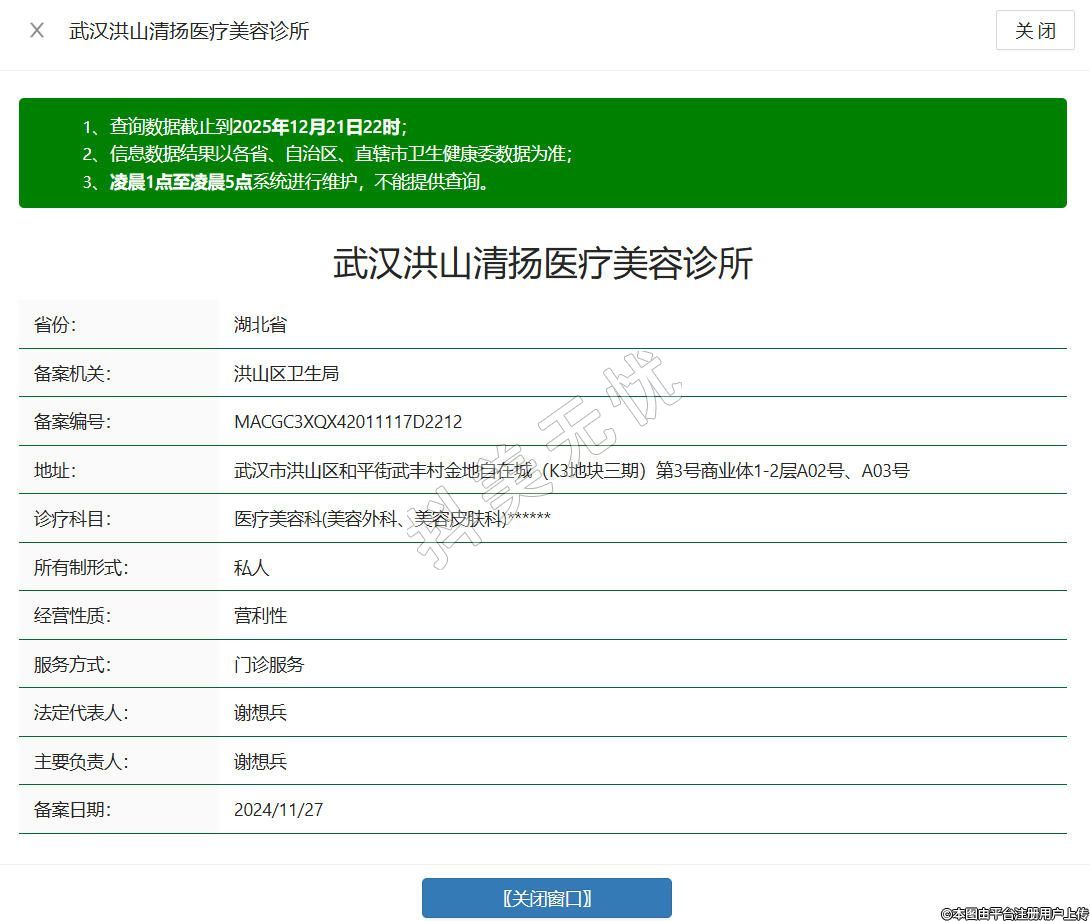Click the header title text next to X icon

(189, 31)
